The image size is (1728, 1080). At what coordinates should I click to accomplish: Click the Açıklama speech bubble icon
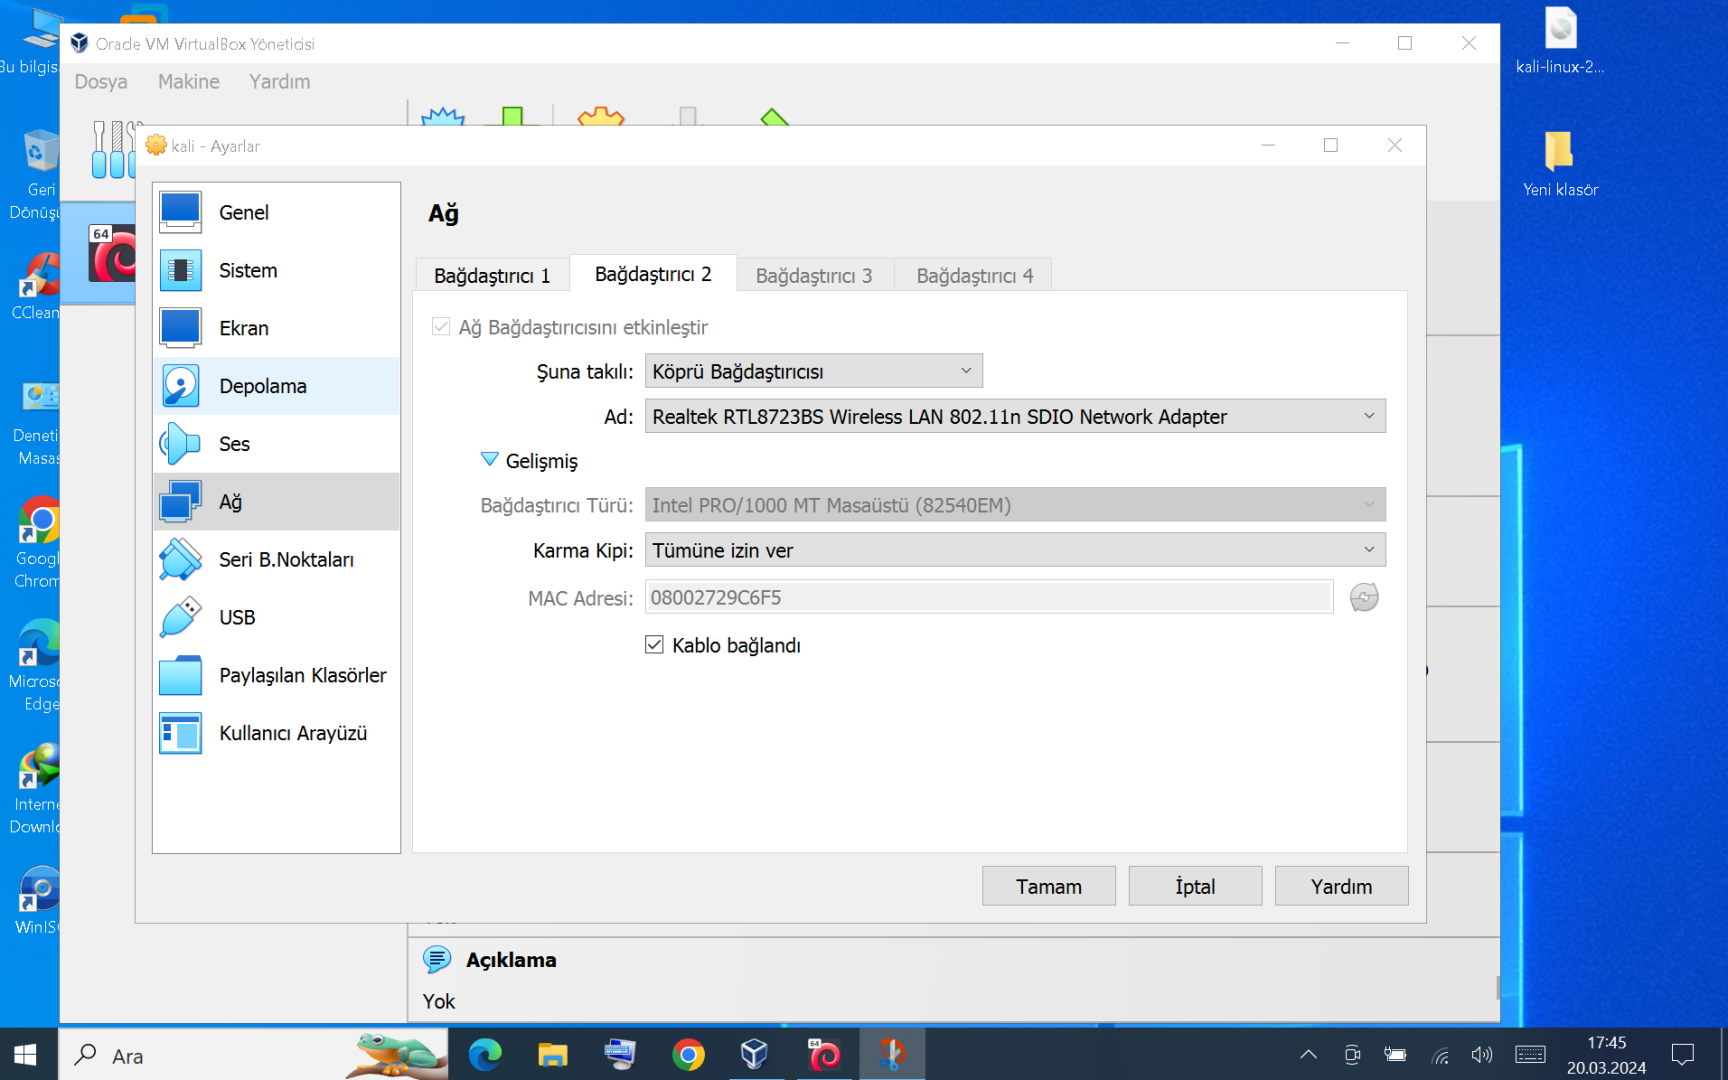[437, 960]
